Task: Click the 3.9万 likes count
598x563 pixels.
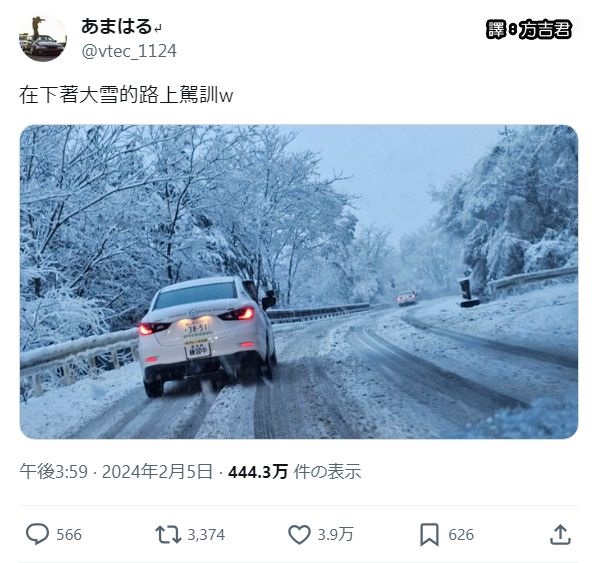Action: point(335,535)
